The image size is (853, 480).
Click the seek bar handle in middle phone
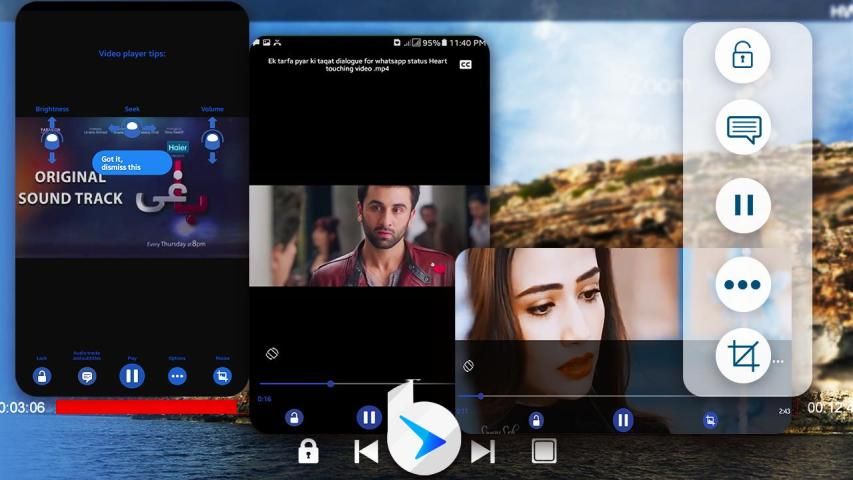330,383
